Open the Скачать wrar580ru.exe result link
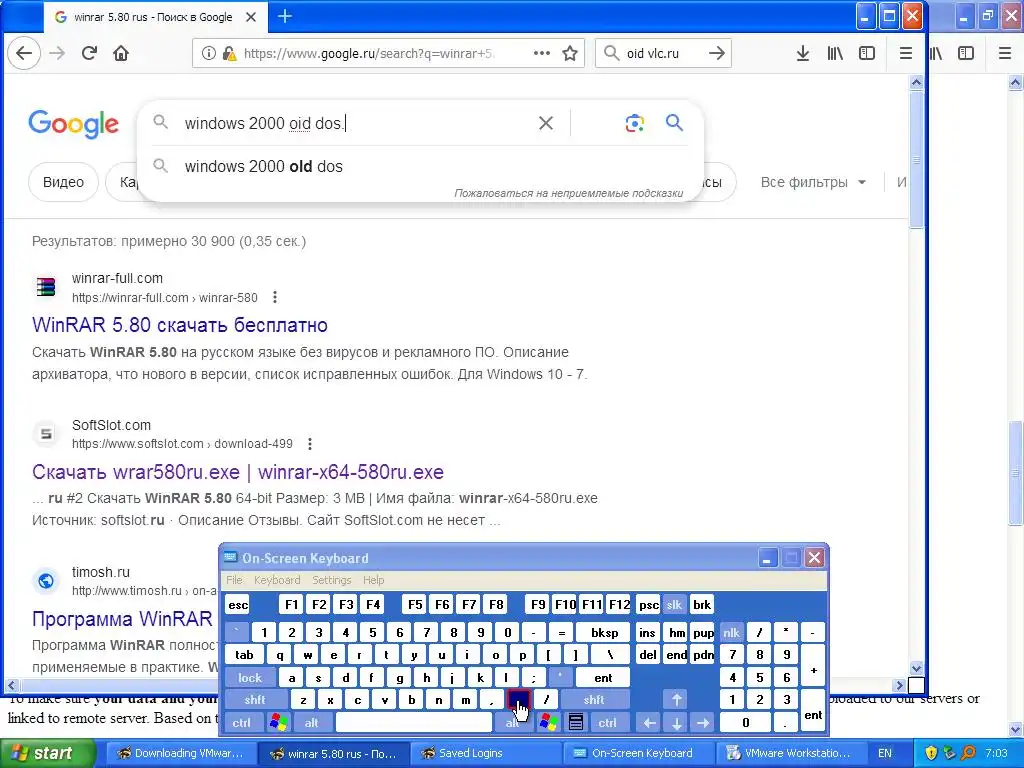 [x=238, y=472]
